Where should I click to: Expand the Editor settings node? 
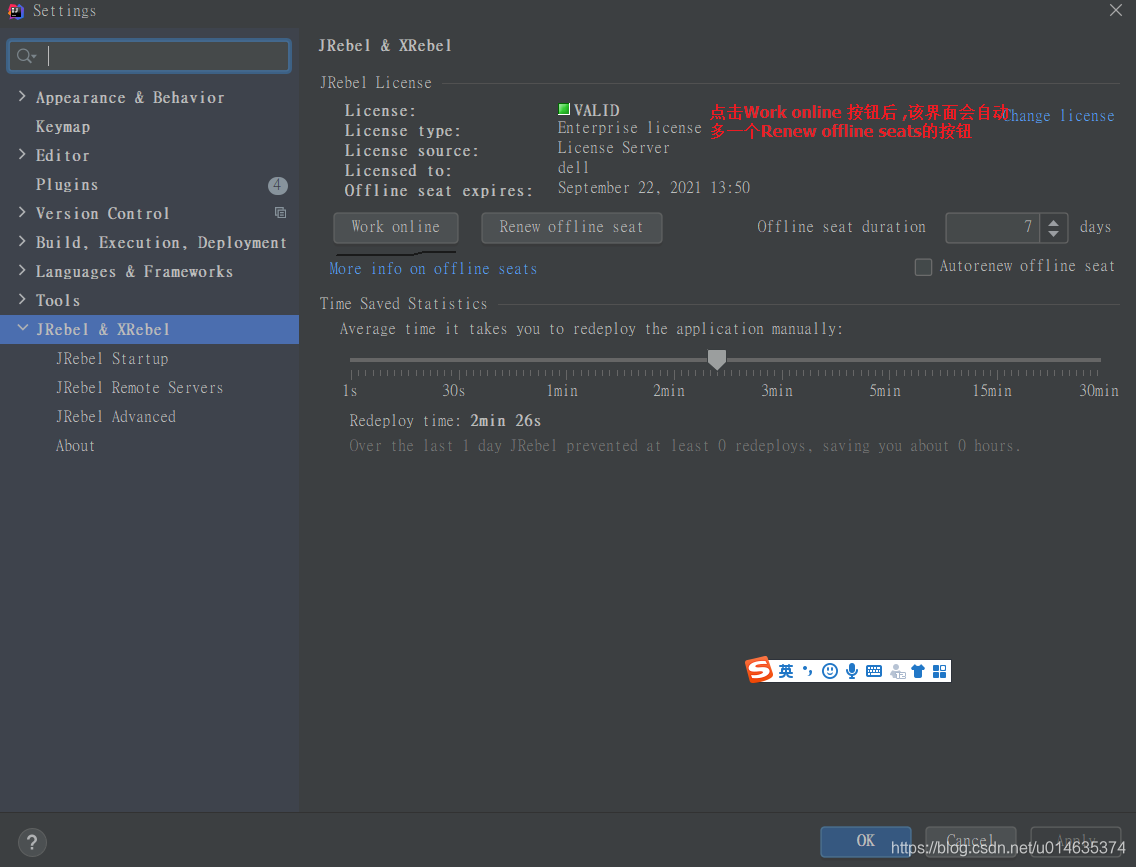pos(22,155)
